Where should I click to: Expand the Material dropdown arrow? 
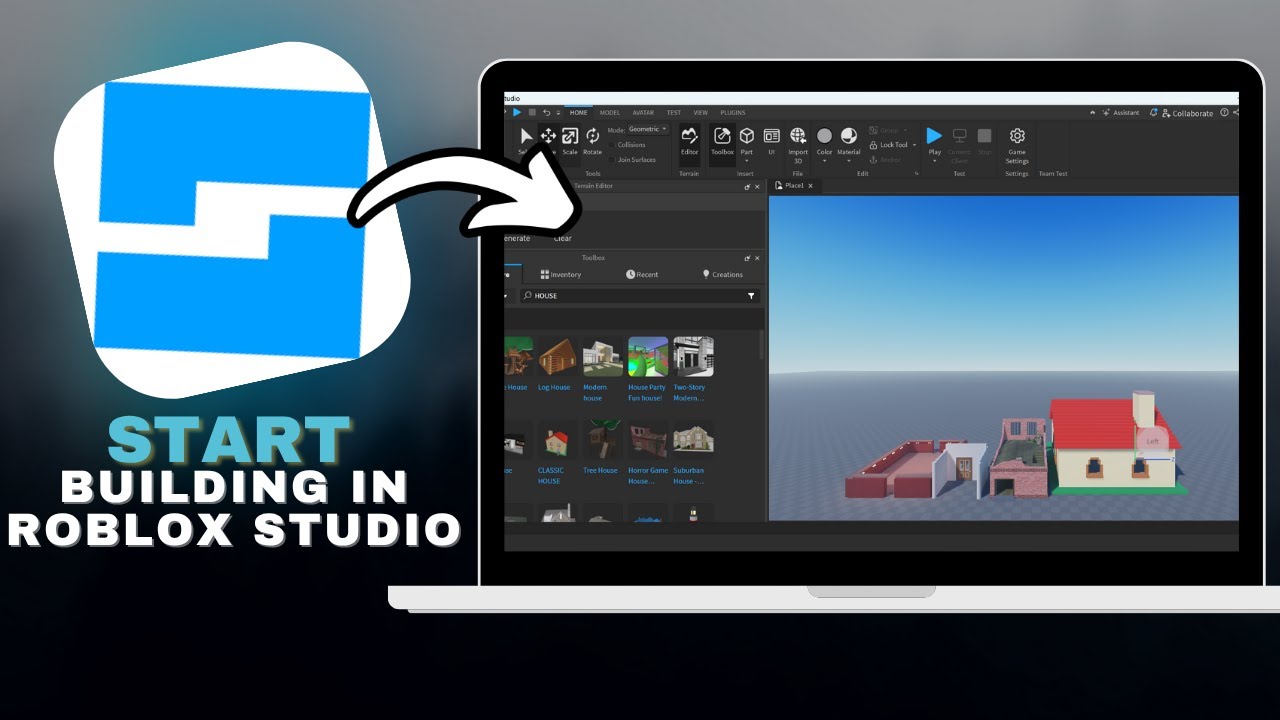848,161
